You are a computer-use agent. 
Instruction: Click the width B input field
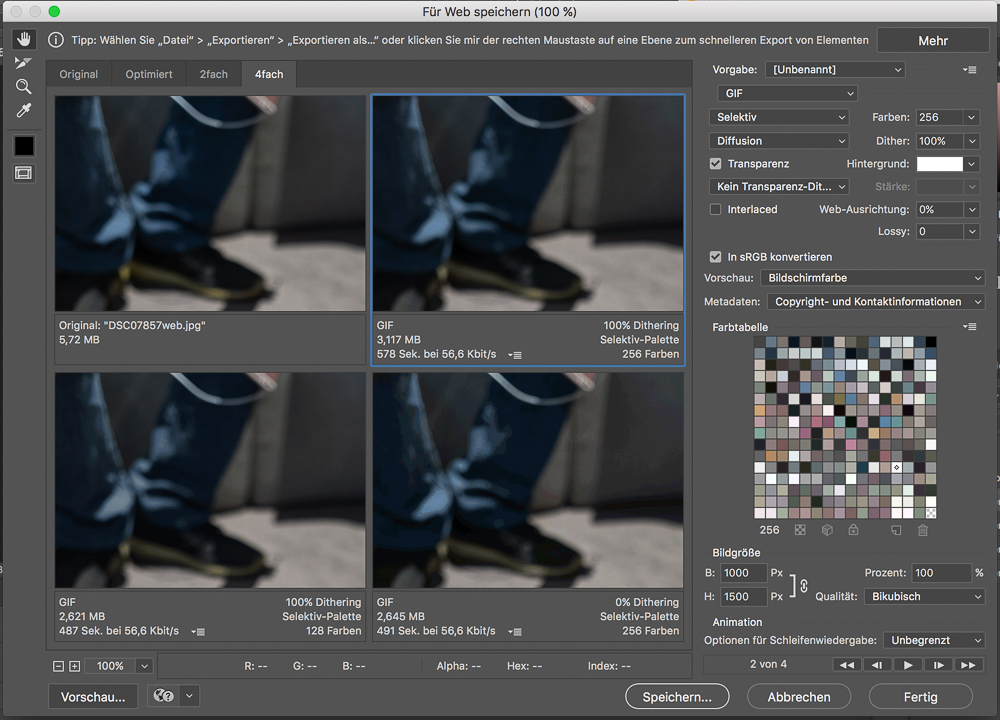coord(744,573)
